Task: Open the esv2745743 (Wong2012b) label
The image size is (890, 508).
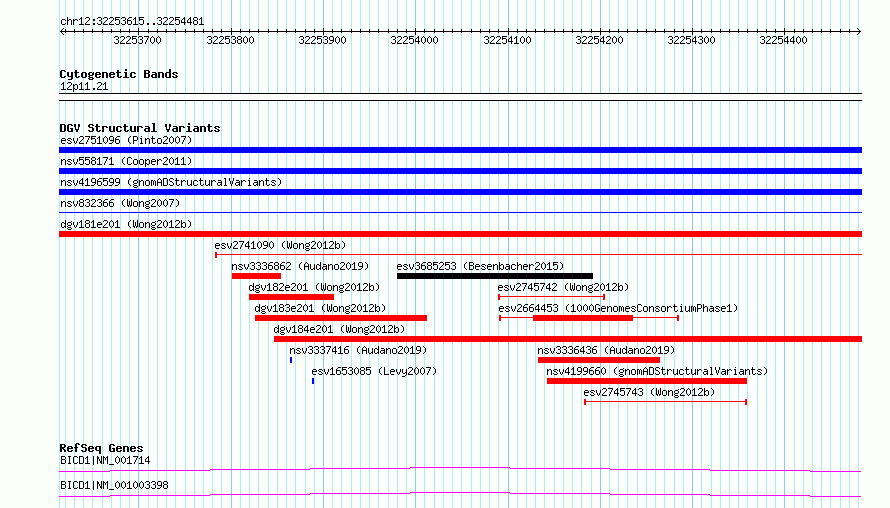Action: 649,392
